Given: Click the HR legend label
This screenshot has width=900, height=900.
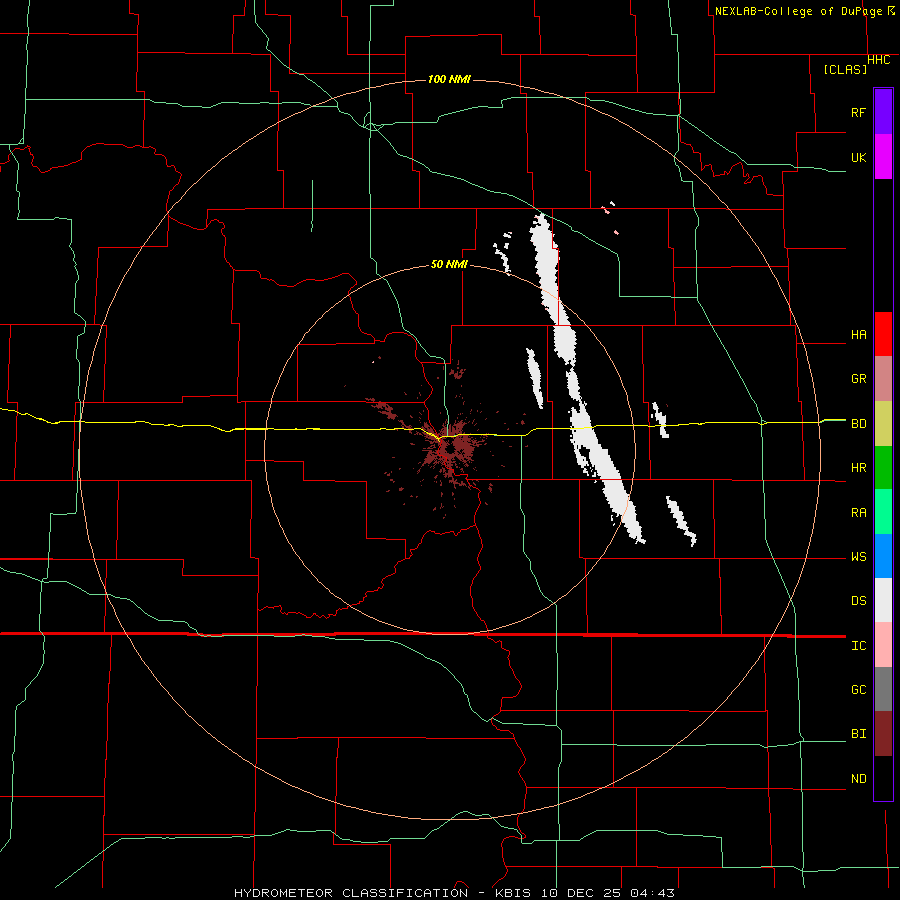Looking at the screenshot, I should 858,468.
